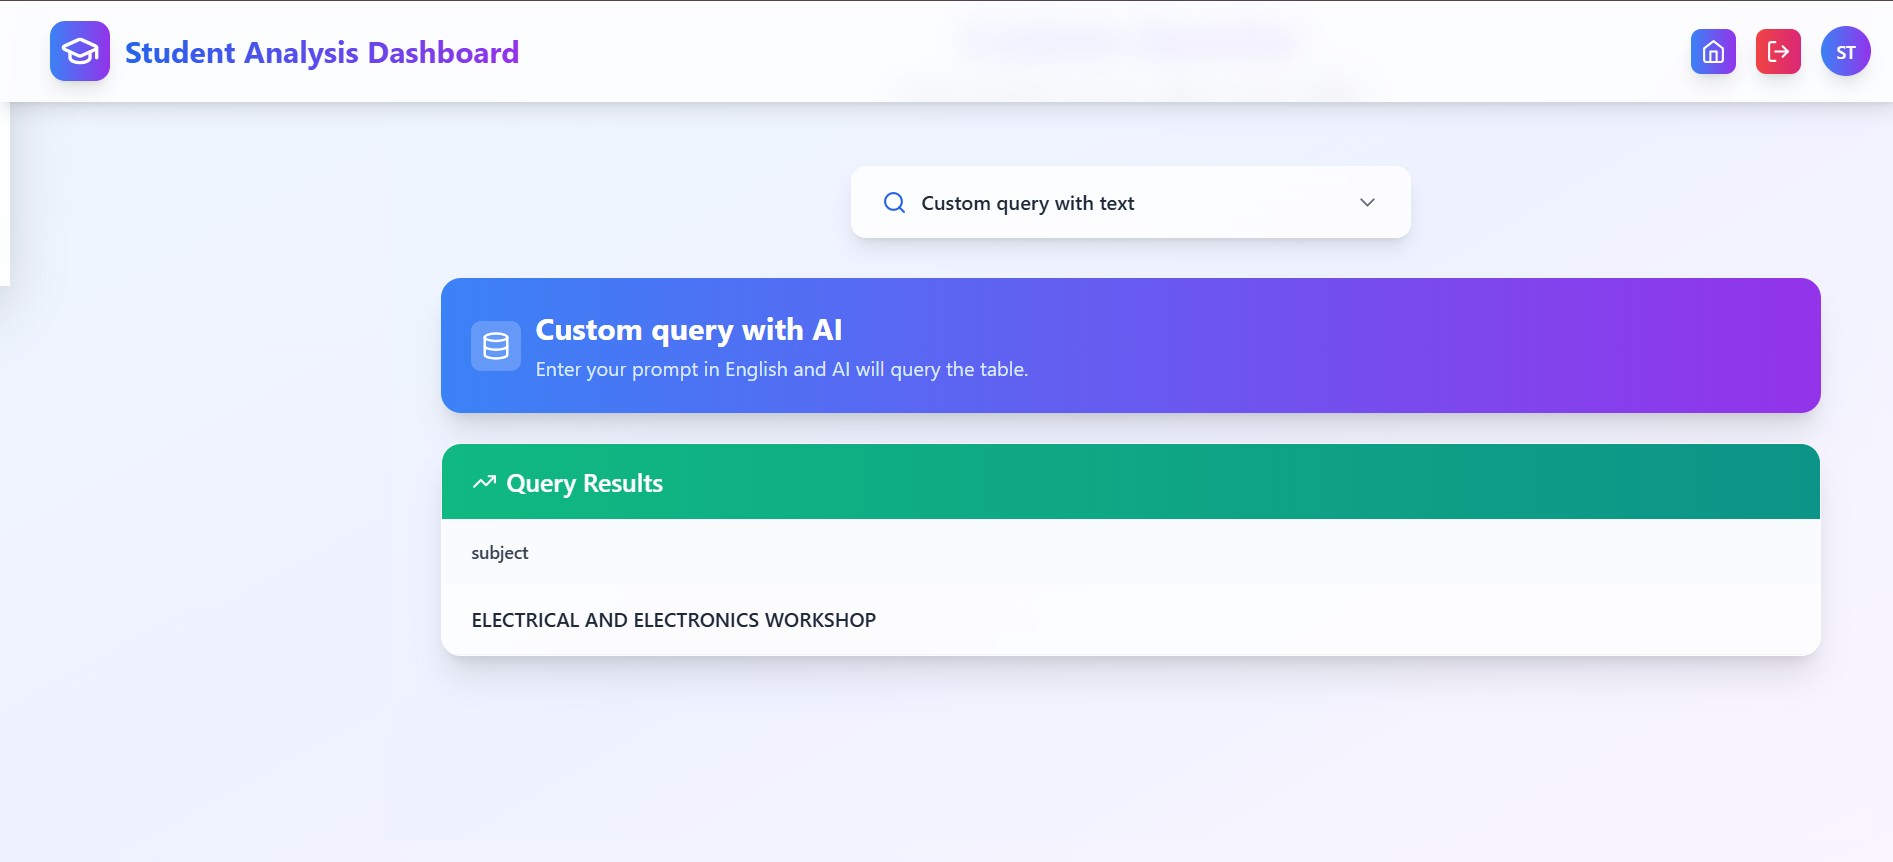The image size is (1893, 862).
Task: Click the "Student Analysis Dashboard" title
Action: coord(321,52)
